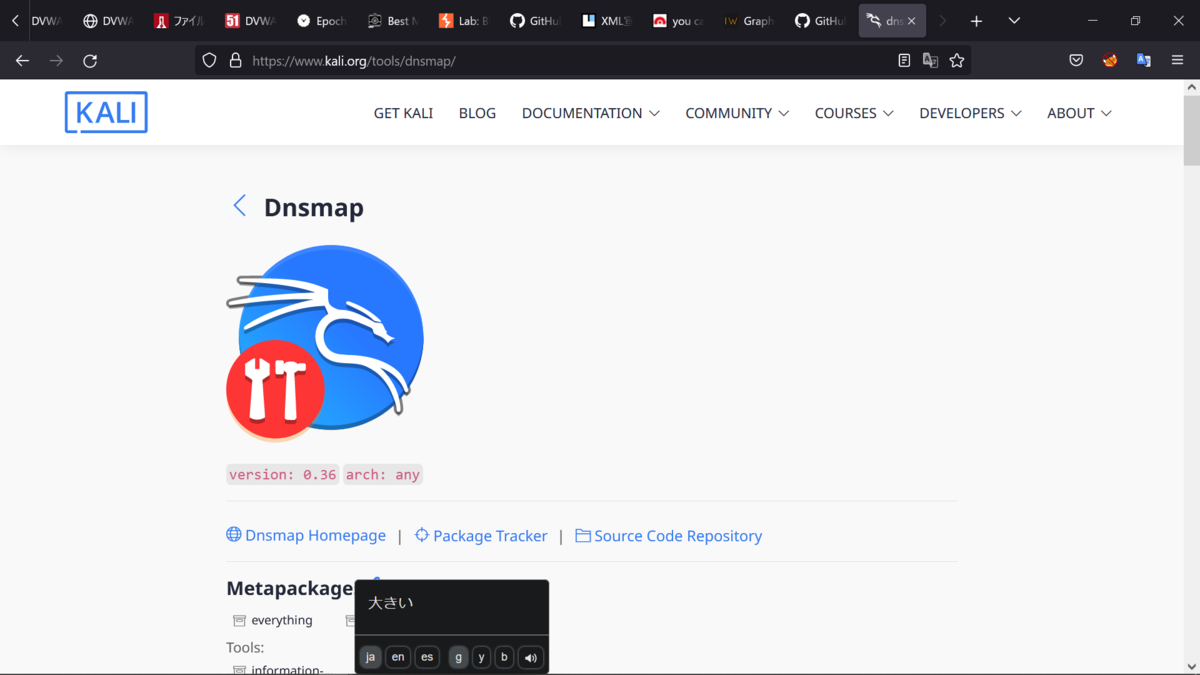Switch to the Epoch tab
Screen dimensions: 1200x675
pos(322,21)
